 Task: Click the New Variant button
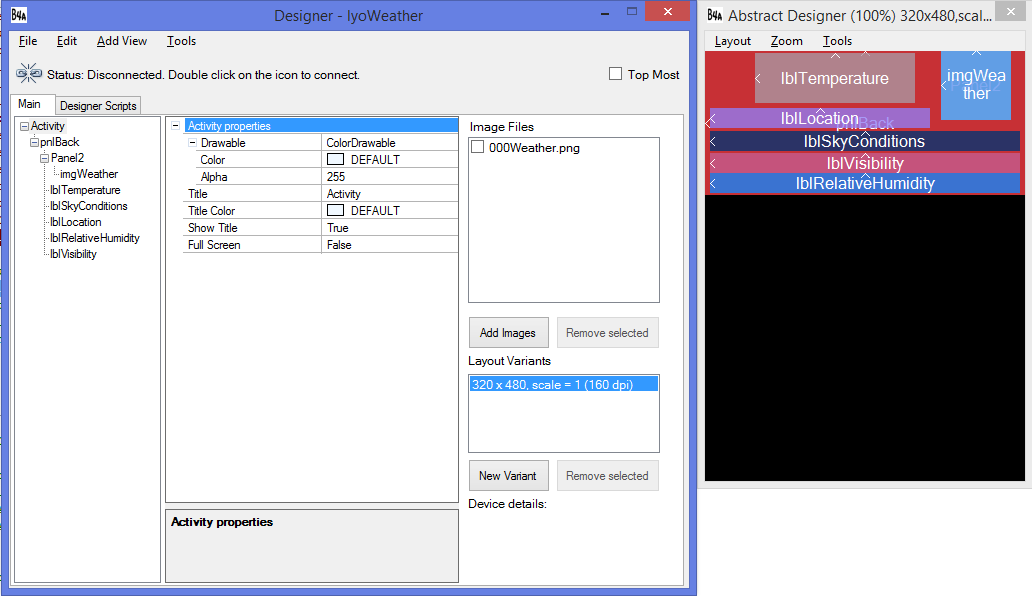click(507, 476)
